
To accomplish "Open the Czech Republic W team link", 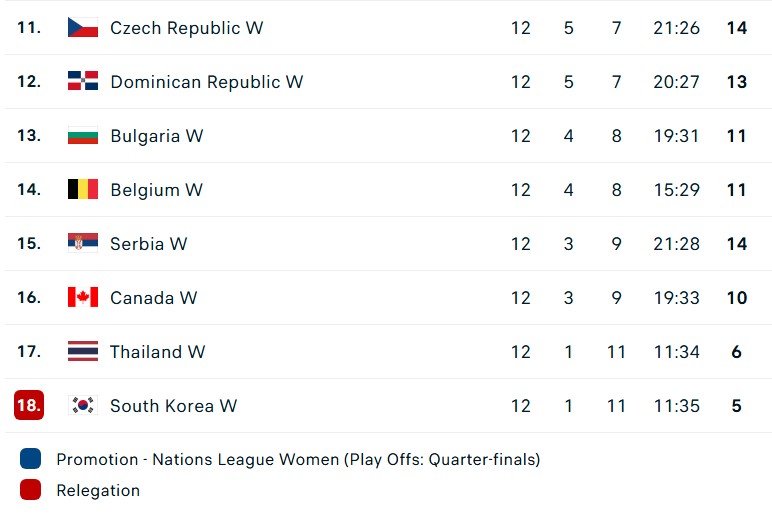I will (187, 28).
